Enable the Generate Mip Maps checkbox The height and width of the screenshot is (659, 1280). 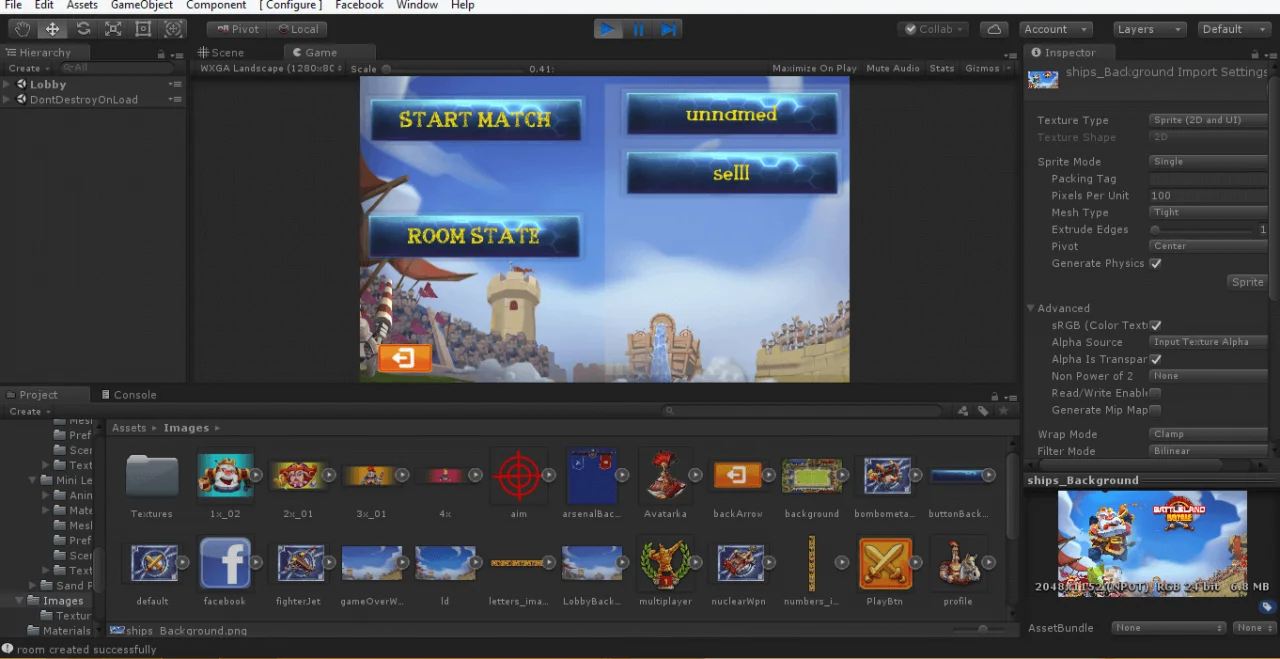point(1155,410)
